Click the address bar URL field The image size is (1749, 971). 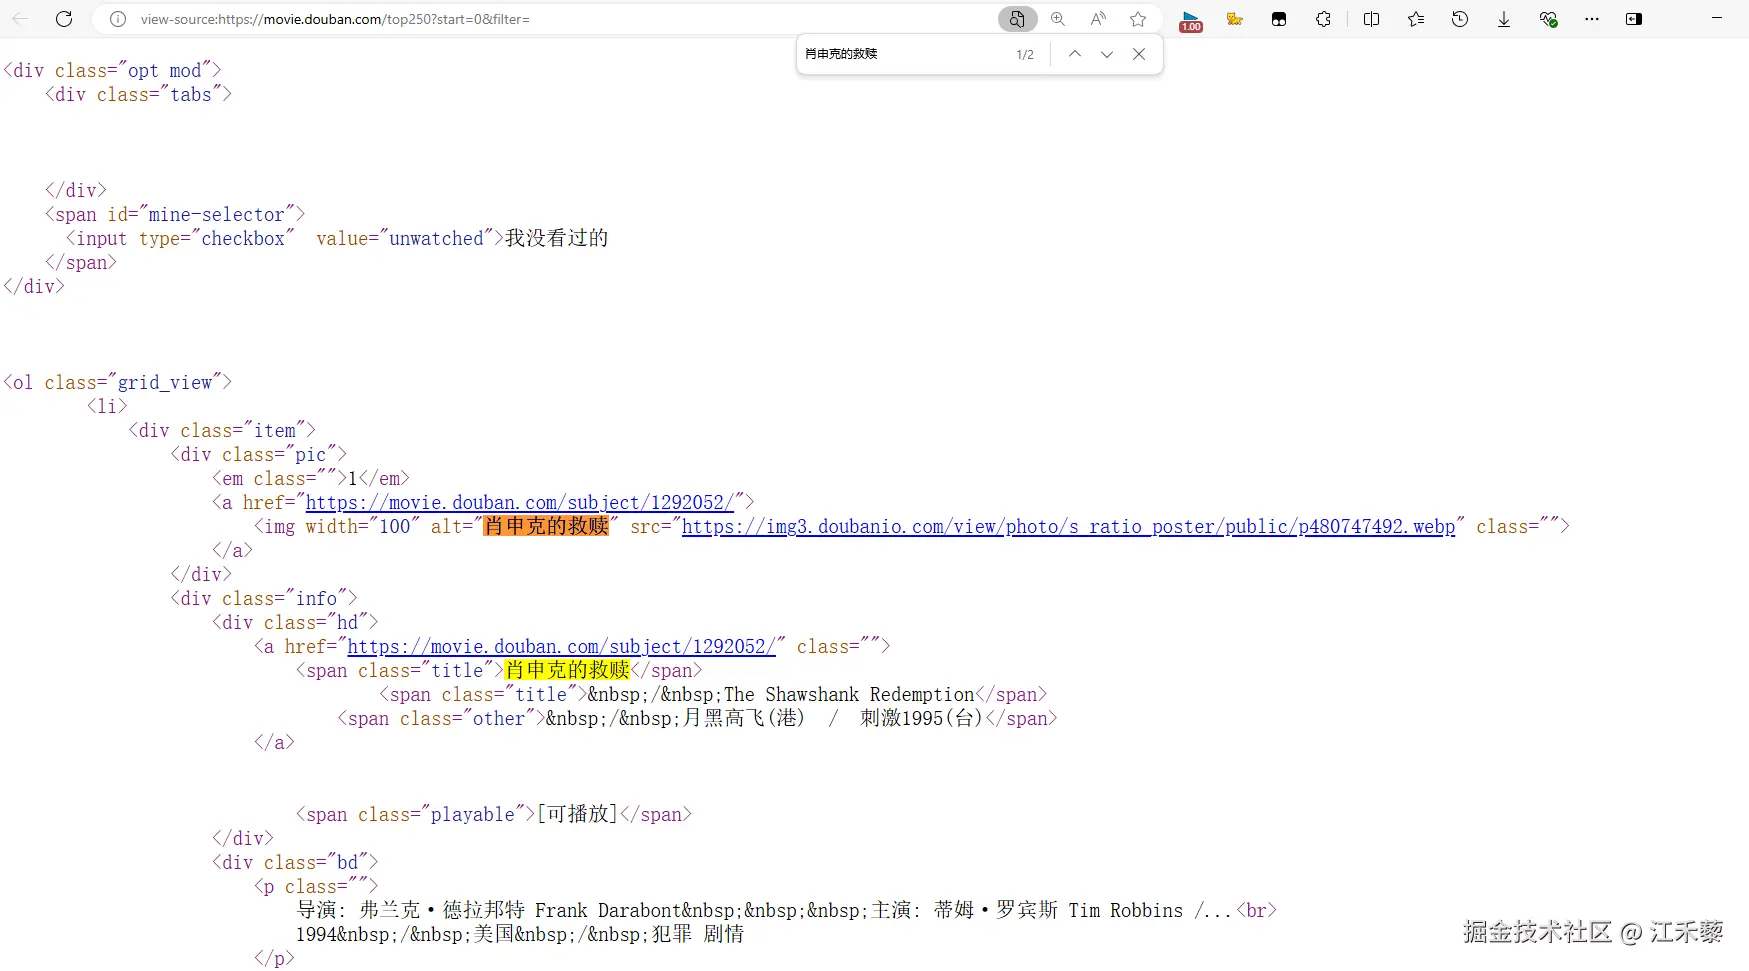click(560, 19)
